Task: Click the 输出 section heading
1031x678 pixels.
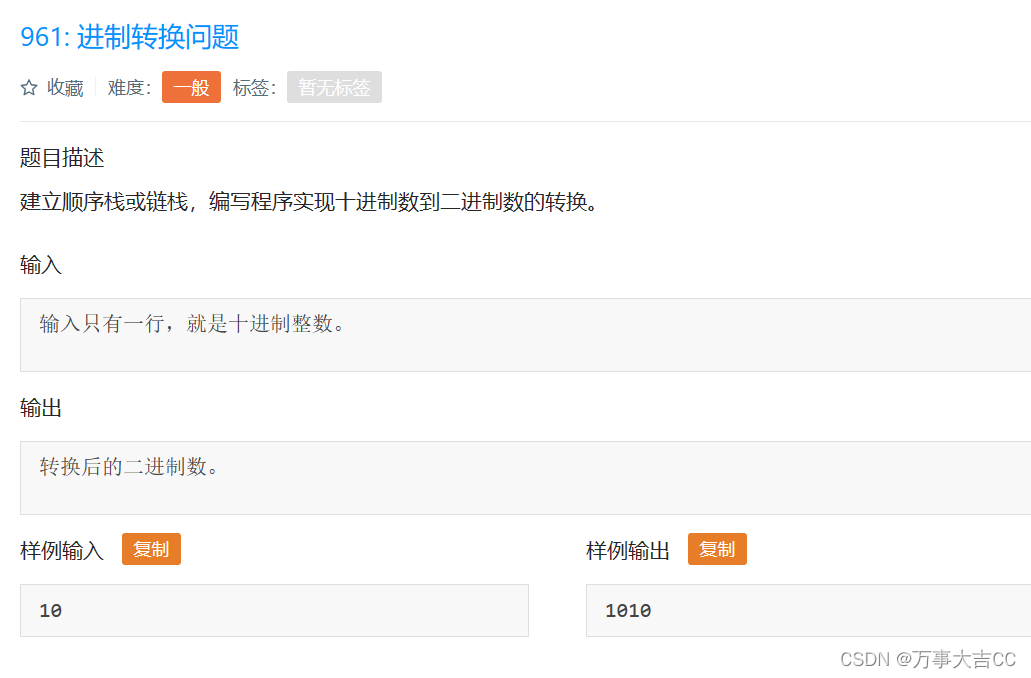Action: tap(41, 408)
